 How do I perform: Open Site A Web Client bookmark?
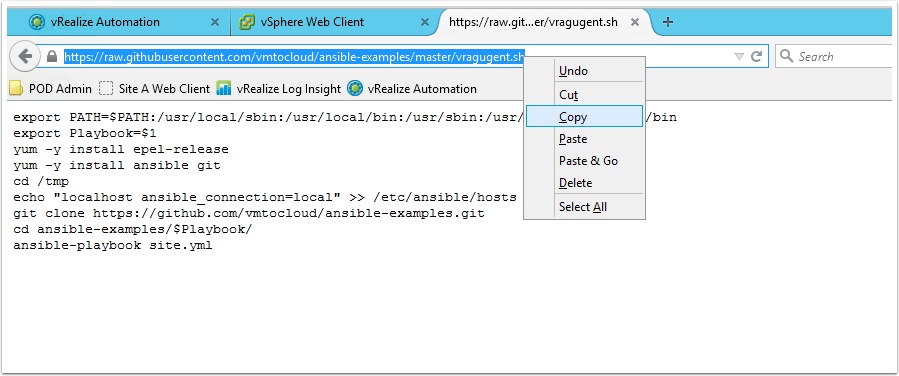155,89
